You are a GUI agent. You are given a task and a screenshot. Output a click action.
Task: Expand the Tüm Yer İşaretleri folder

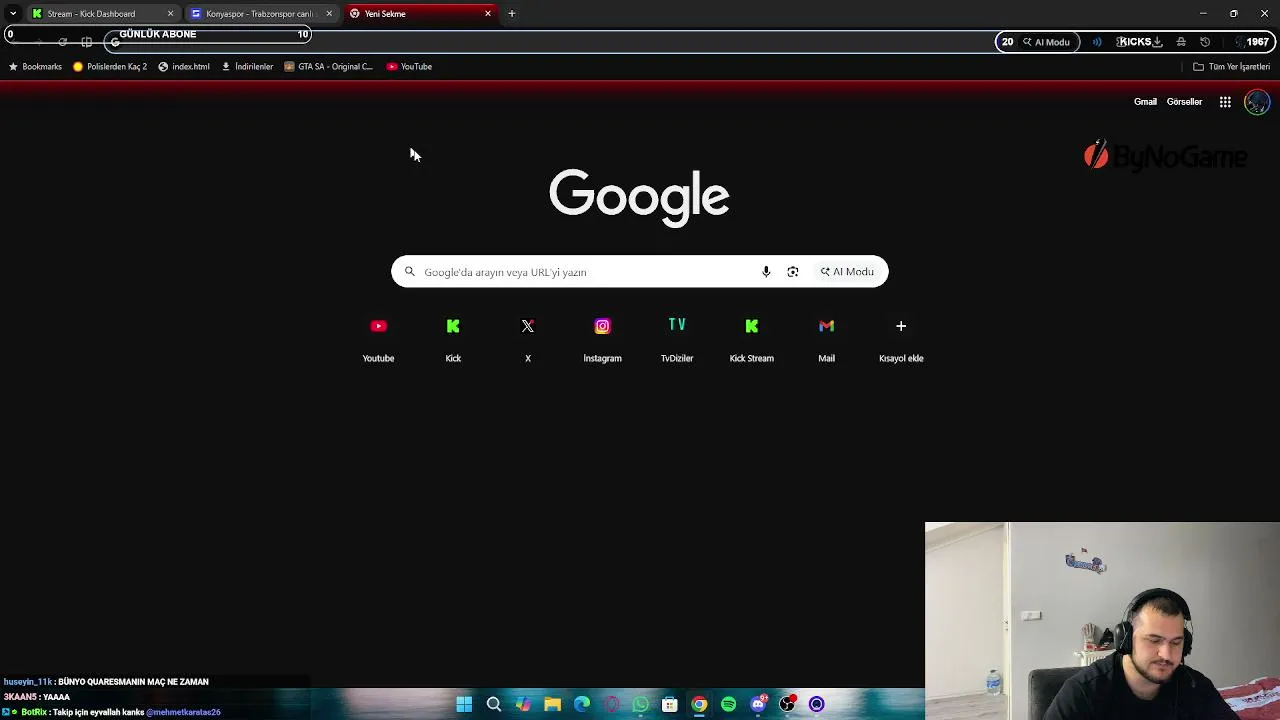[x=1231, y=67]
